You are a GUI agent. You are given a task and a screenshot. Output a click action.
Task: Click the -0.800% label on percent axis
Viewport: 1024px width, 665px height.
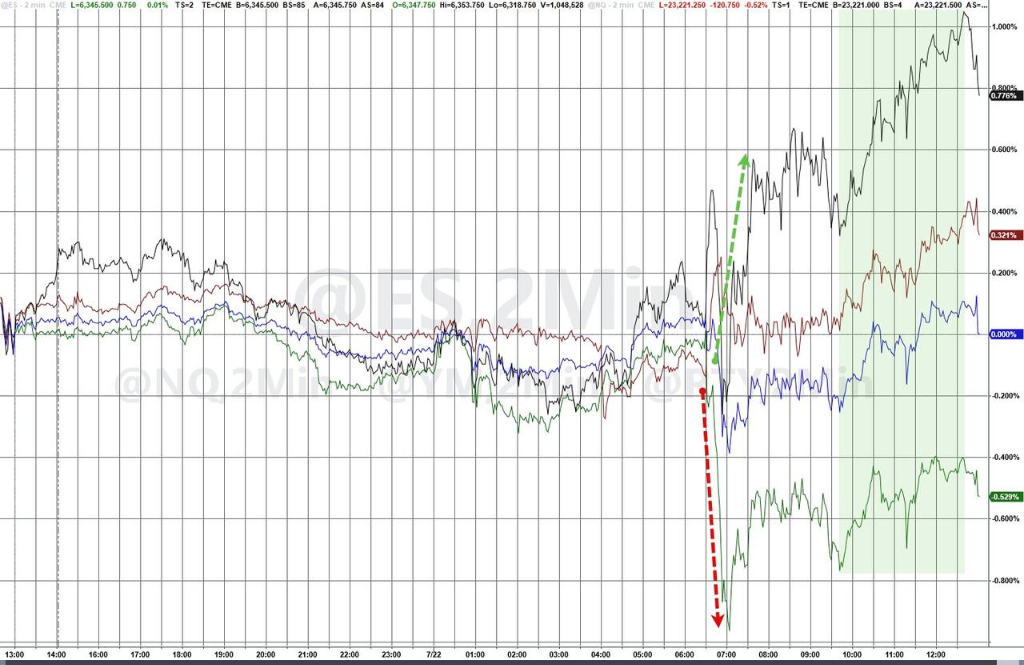1003,580
